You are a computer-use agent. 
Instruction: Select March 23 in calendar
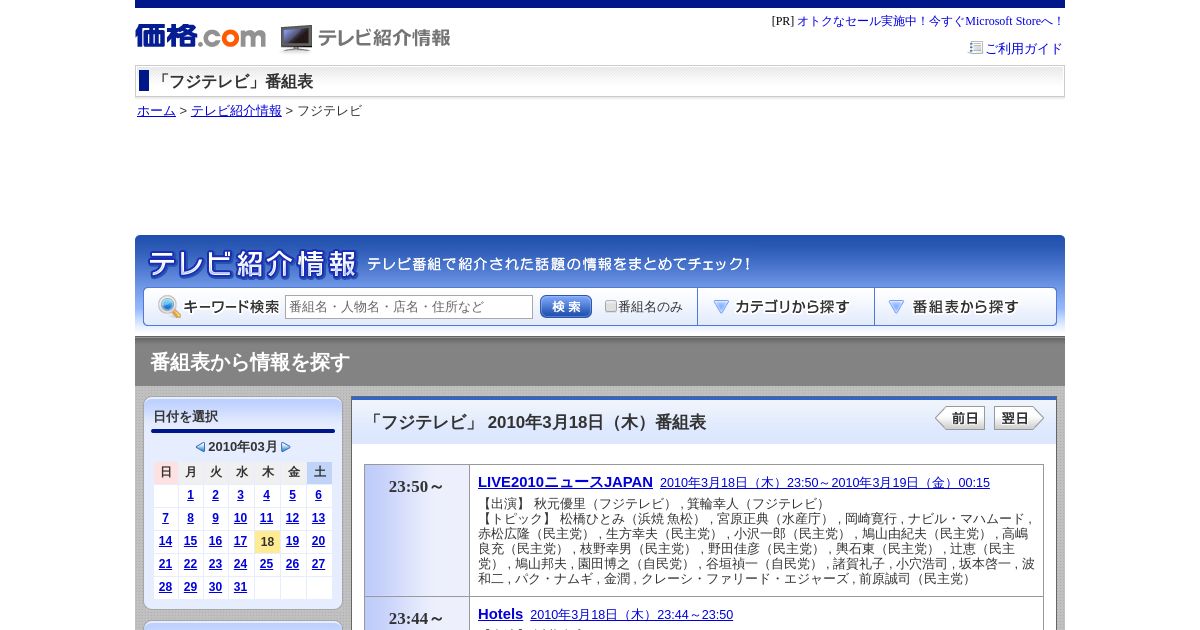215,564
